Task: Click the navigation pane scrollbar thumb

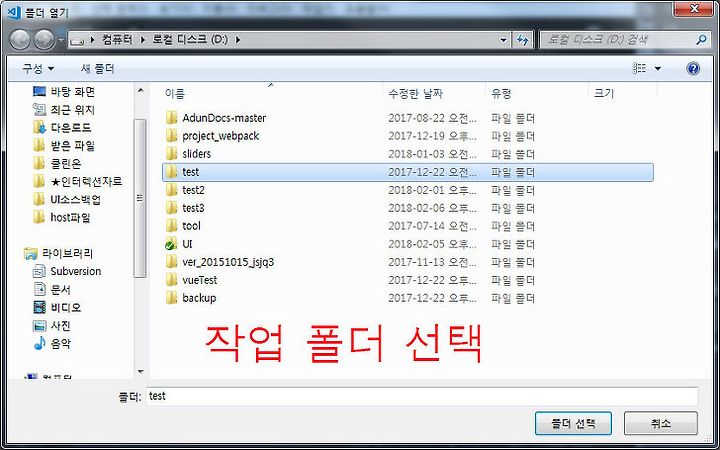Action: [x=140, y=198]
